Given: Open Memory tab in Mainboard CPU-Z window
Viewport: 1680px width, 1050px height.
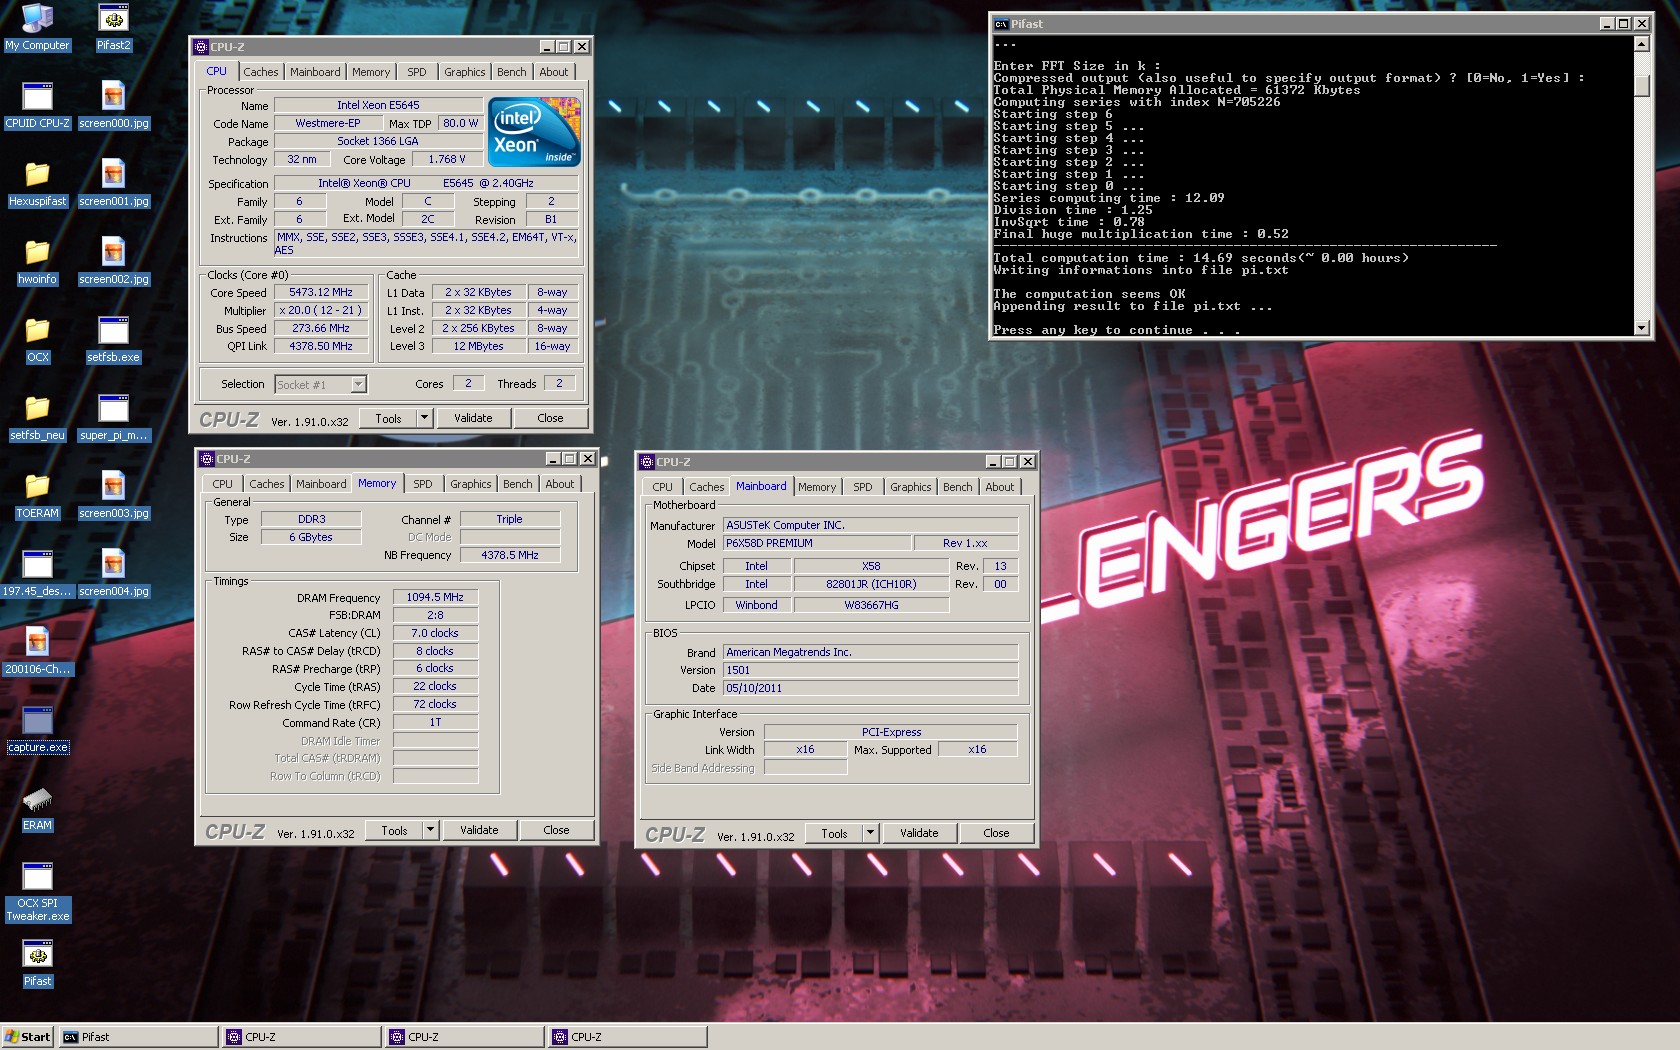Looking at the screenshot, I should click(x=817, y=487).
